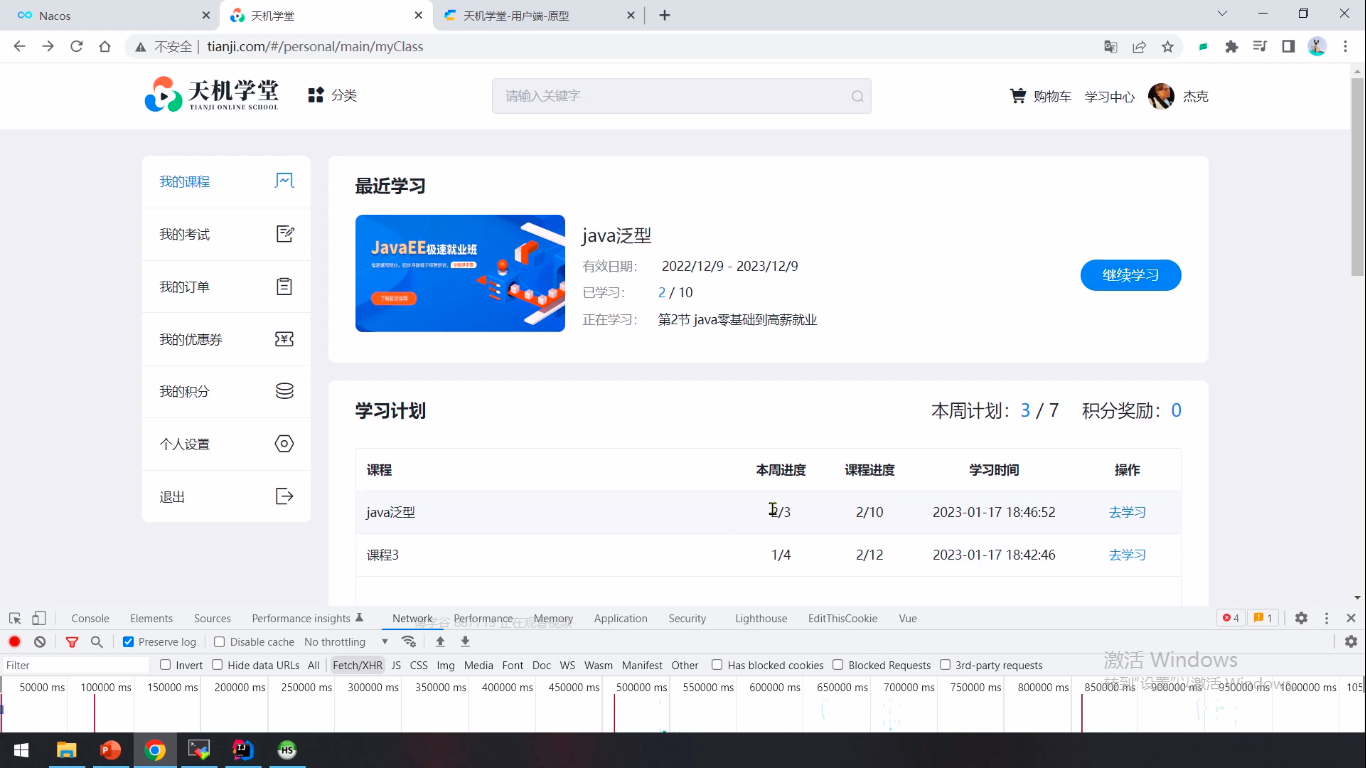Image resolution: width=1366 pixels, height=768 pixels.
Task: Click 去学习 for java泛型
Action: 1127,512
